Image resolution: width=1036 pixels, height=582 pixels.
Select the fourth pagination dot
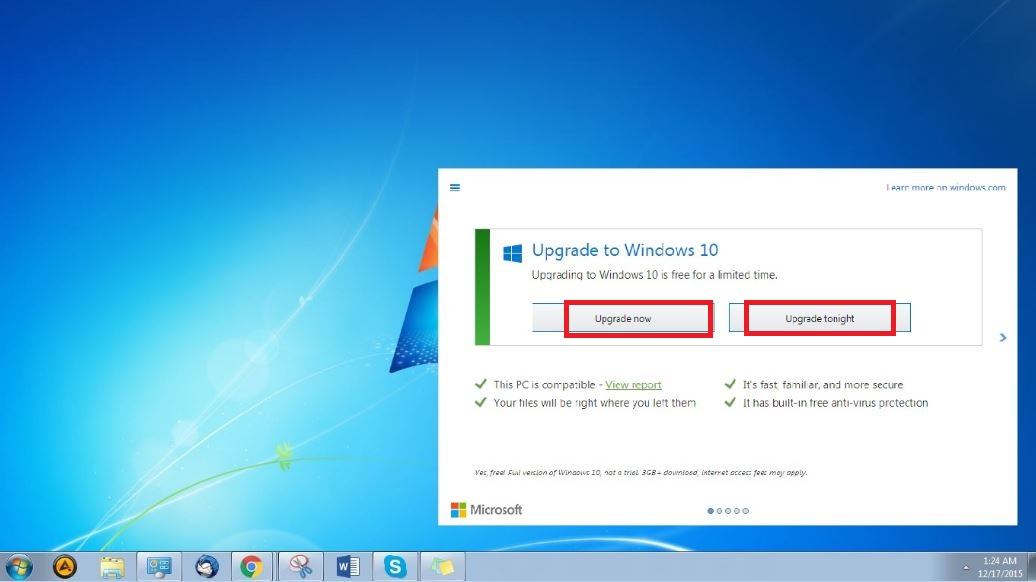point(737,511)
